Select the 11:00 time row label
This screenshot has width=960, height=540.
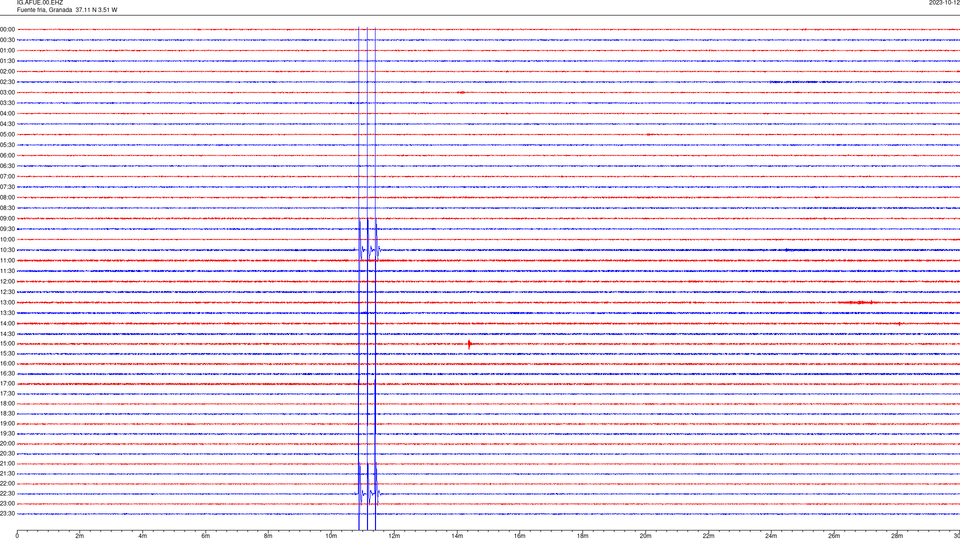click(7, 260)
